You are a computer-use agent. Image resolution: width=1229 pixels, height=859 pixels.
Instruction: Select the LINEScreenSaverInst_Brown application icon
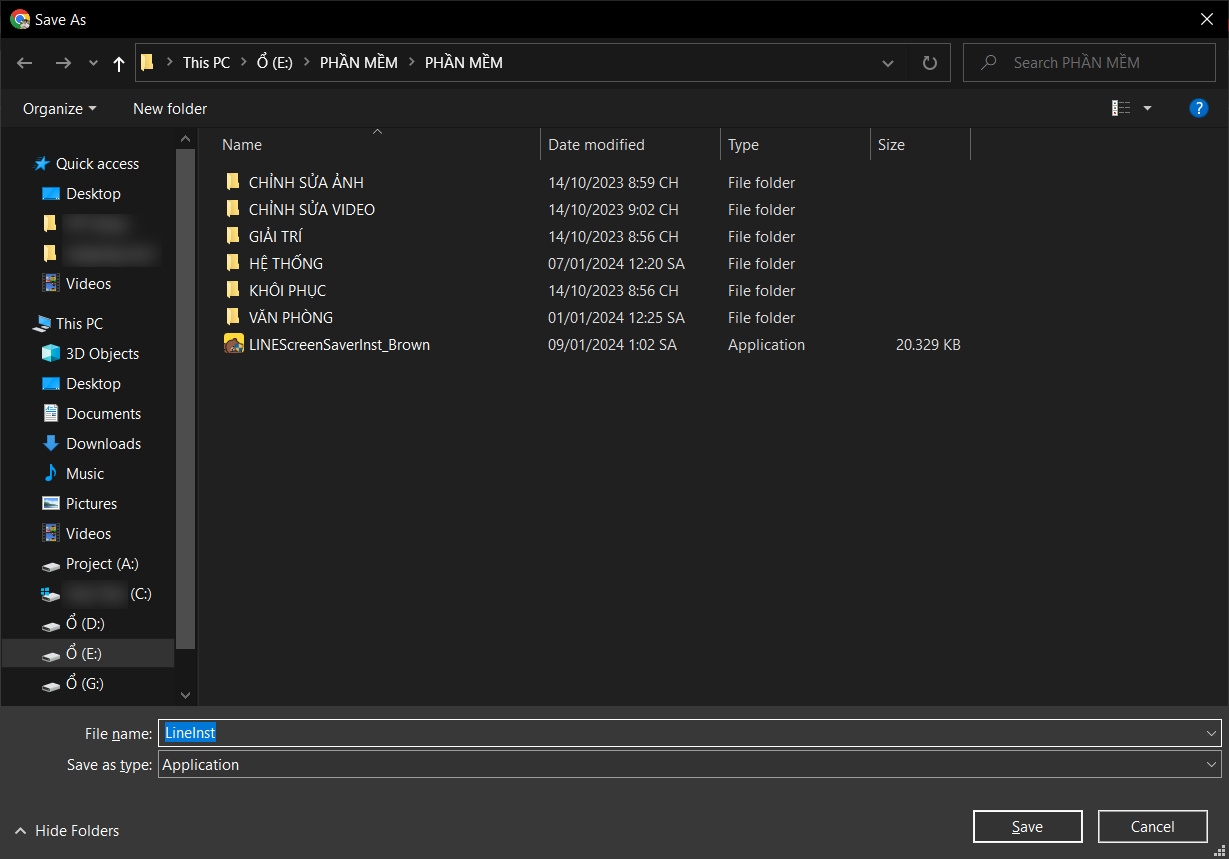pos(234,344)
